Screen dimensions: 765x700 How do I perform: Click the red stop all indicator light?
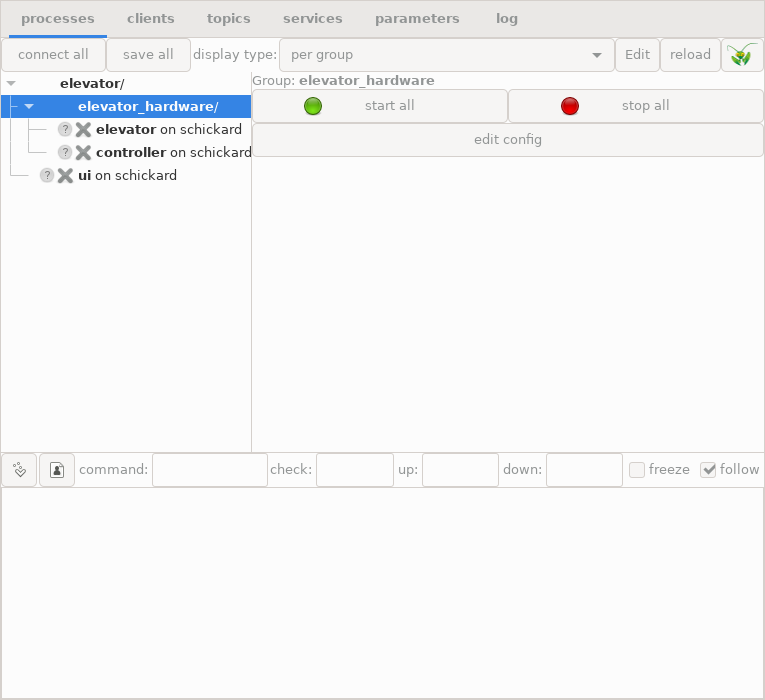pos(570,106)
